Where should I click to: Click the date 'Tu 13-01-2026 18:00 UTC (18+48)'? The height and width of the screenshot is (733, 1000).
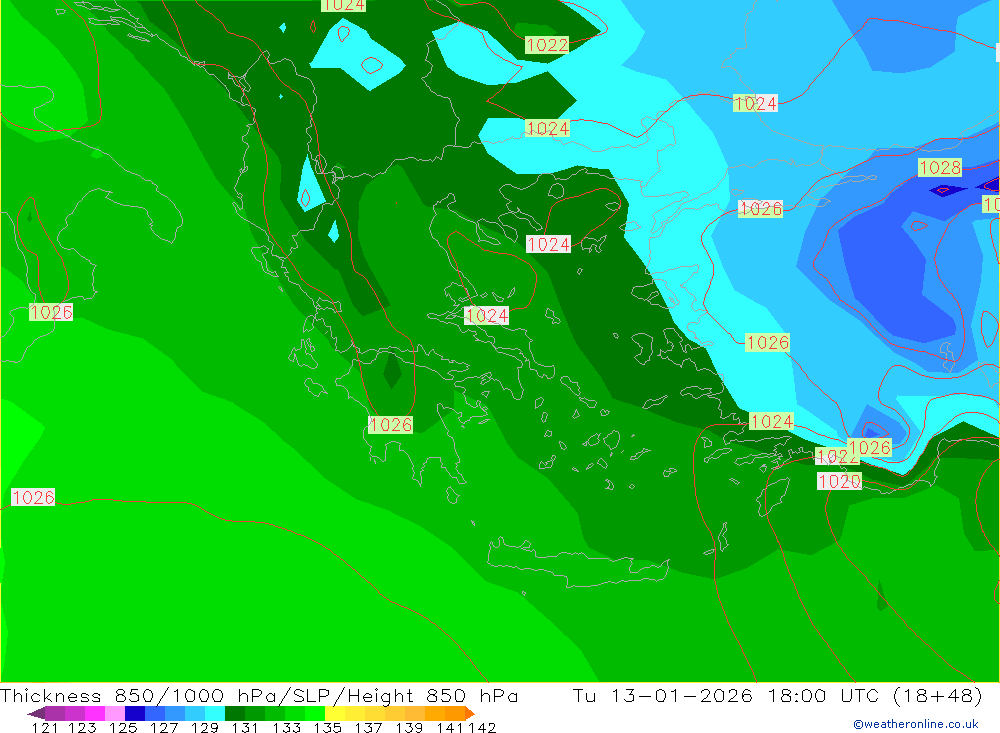(x=777, y=695)
